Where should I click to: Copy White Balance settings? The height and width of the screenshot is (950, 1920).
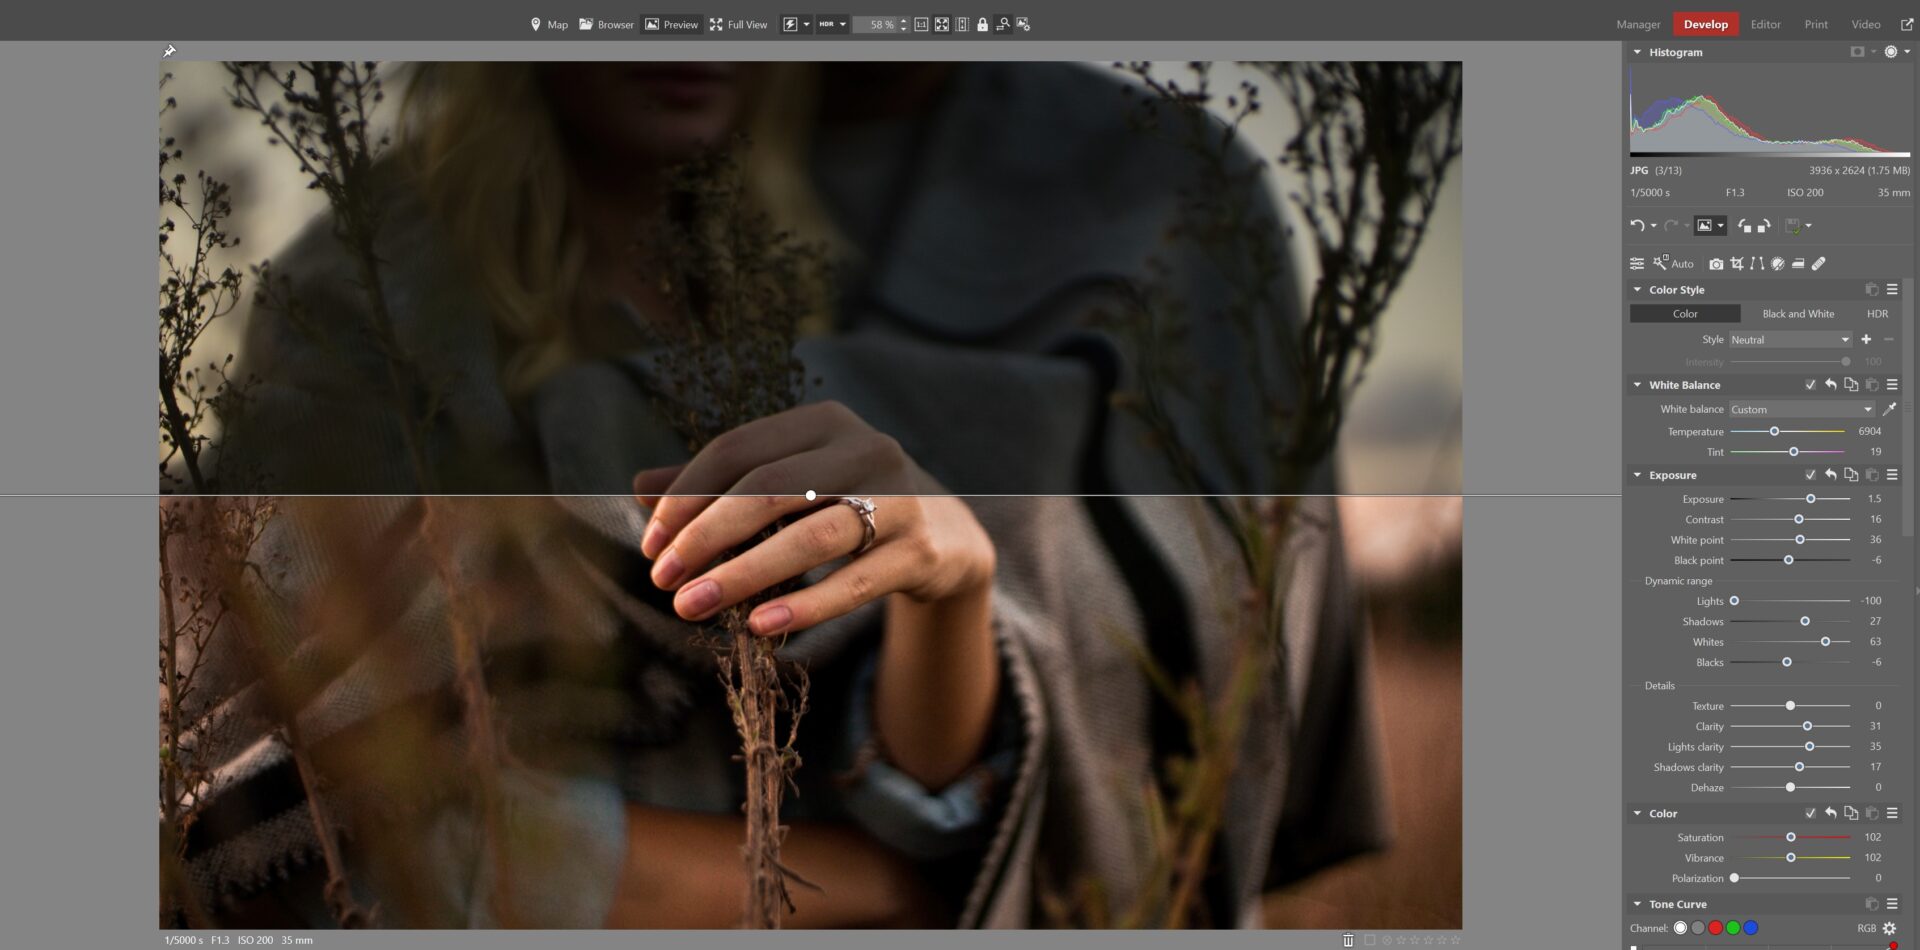[1851, 385]
